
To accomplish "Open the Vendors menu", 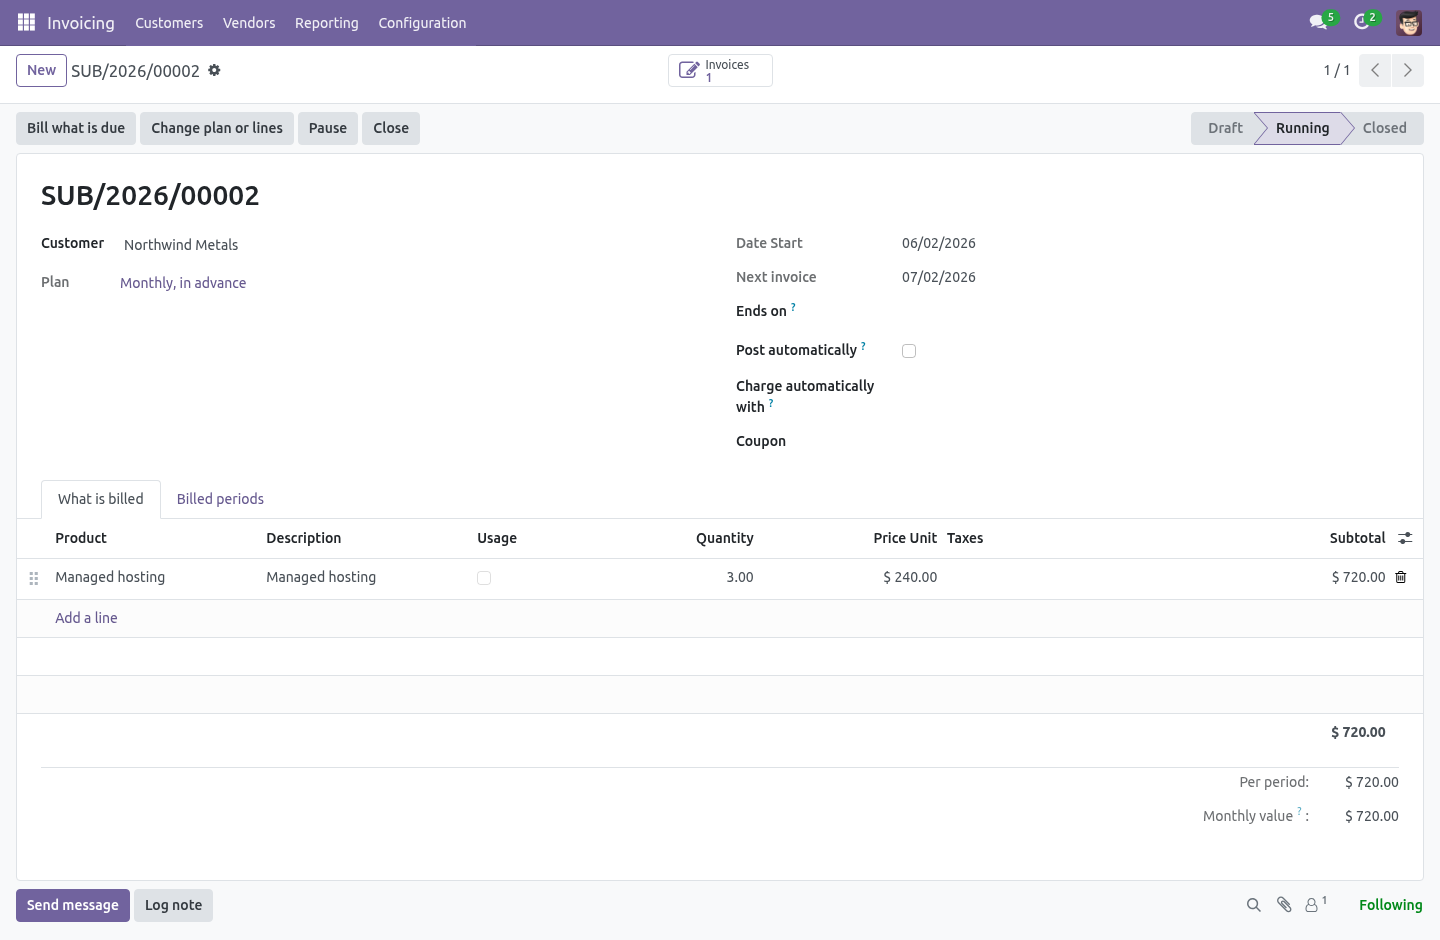I will coord(249,23).
